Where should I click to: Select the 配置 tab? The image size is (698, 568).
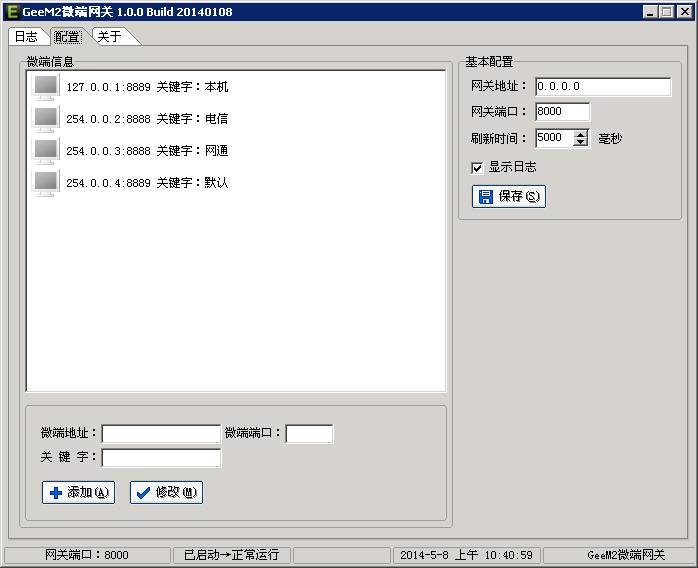pos(67,37)
